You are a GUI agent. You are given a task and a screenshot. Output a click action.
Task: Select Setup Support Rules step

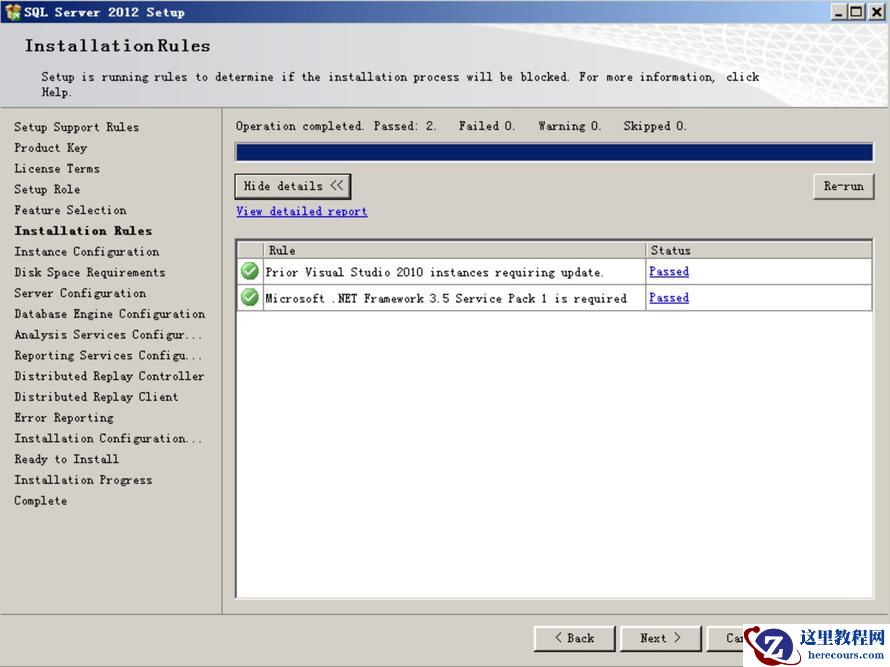pyautogui.click(x=77, y=127)
